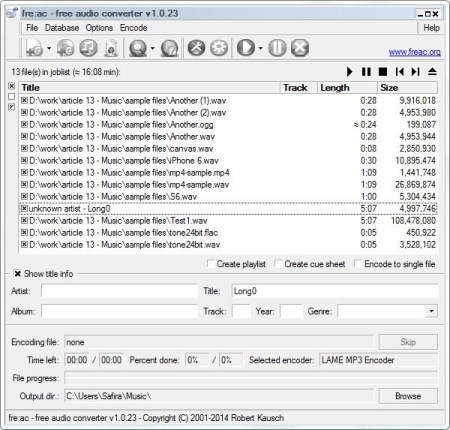
Task: Uncheck the Show title info checkbox
Action: (17, 274)
